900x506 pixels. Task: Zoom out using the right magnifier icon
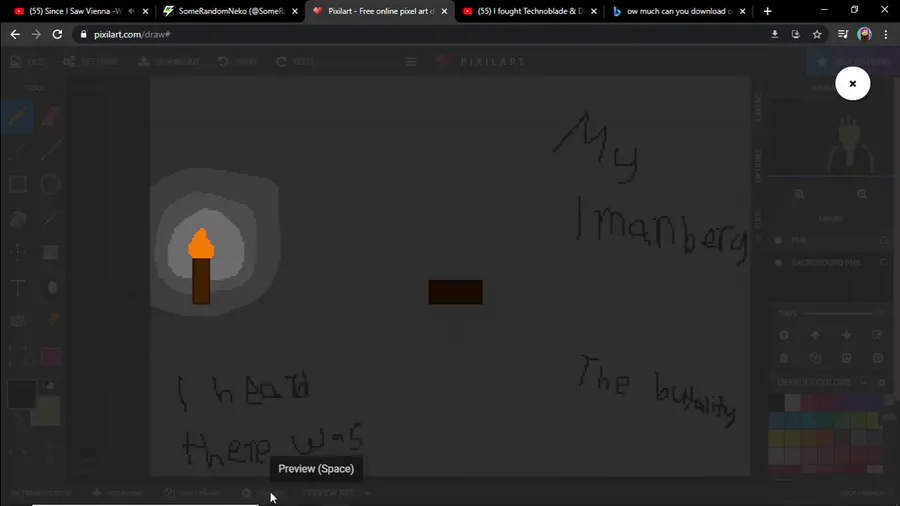pos(862,194)
